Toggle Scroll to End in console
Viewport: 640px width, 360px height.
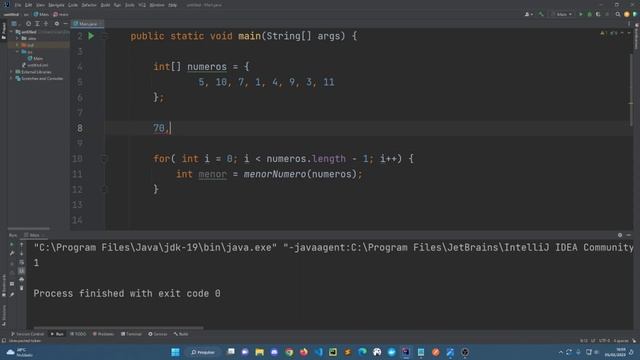click(22, 271)
